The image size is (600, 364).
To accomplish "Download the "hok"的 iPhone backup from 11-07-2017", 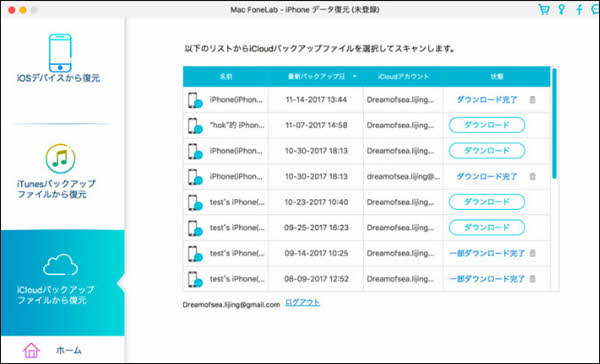I will pos(487,125).
